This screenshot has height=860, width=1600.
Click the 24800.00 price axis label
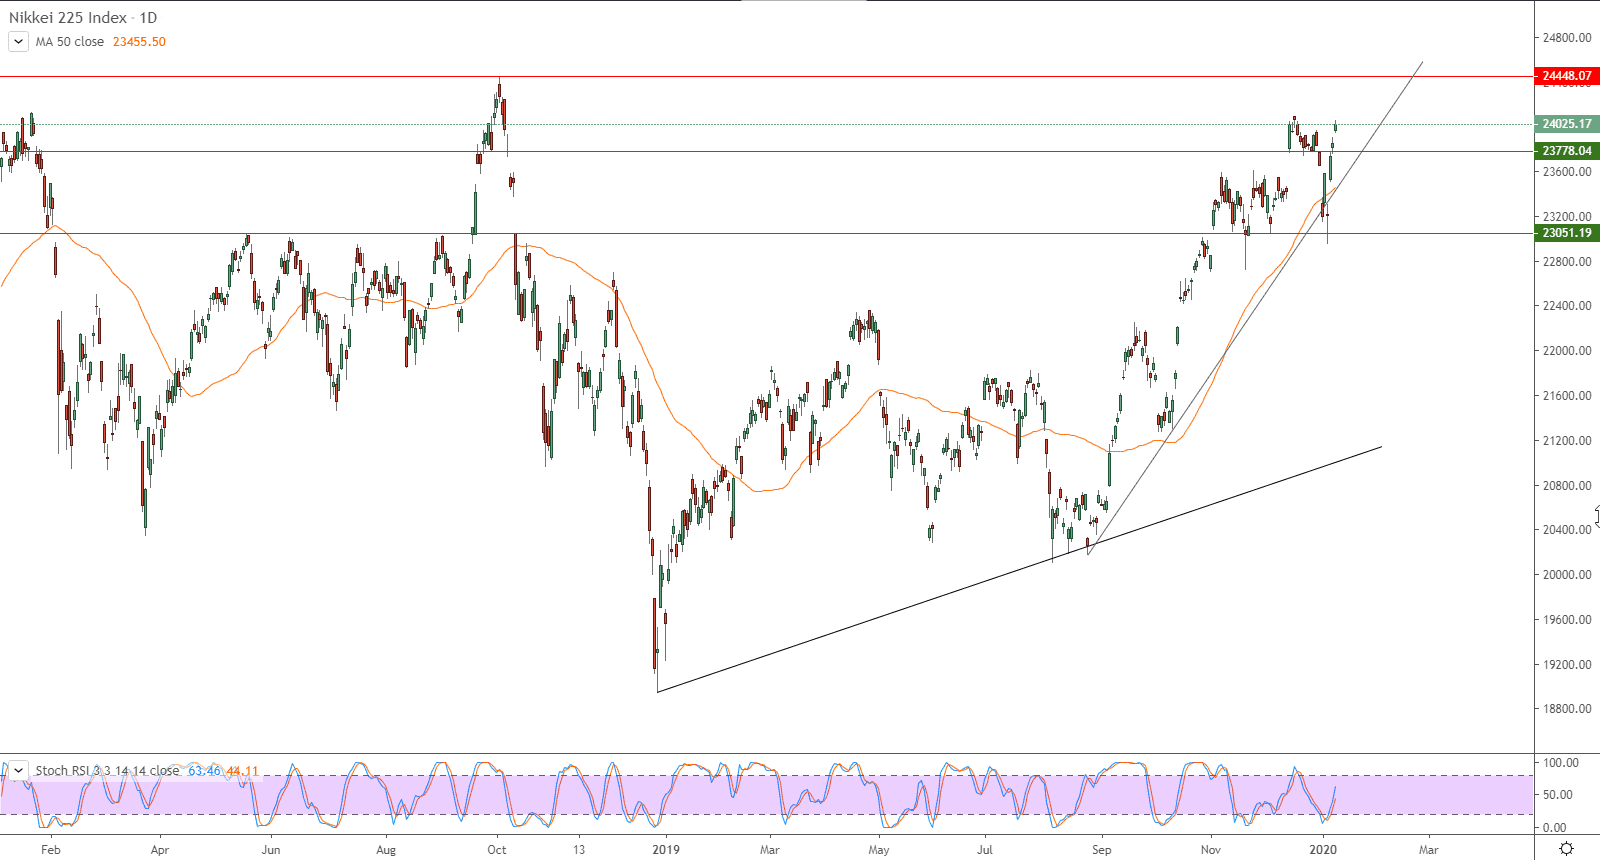(x=1567, y=38)
